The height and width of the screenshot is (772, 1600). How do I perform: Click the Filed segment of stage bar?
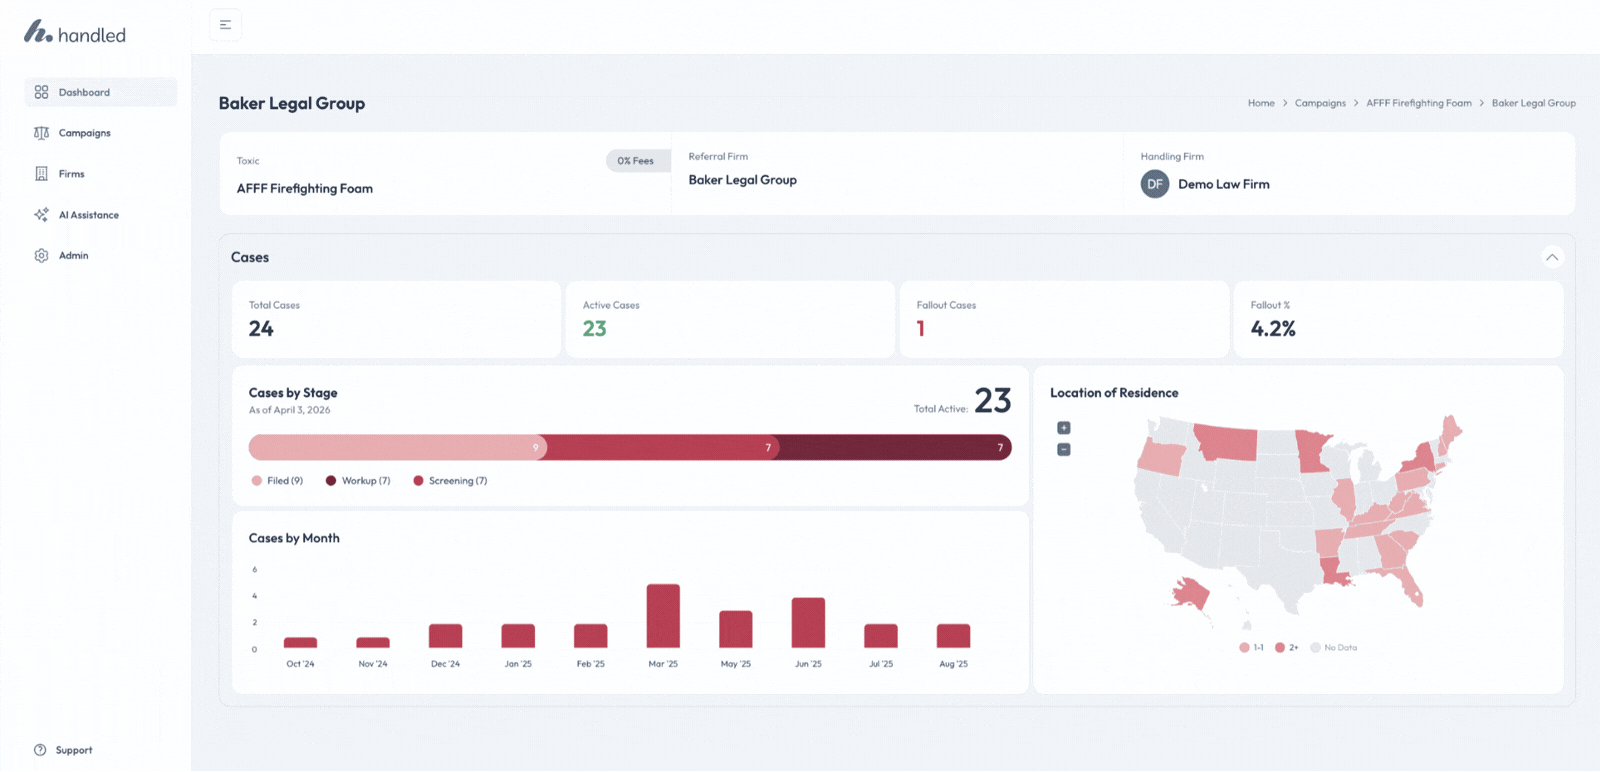point(395,447)
